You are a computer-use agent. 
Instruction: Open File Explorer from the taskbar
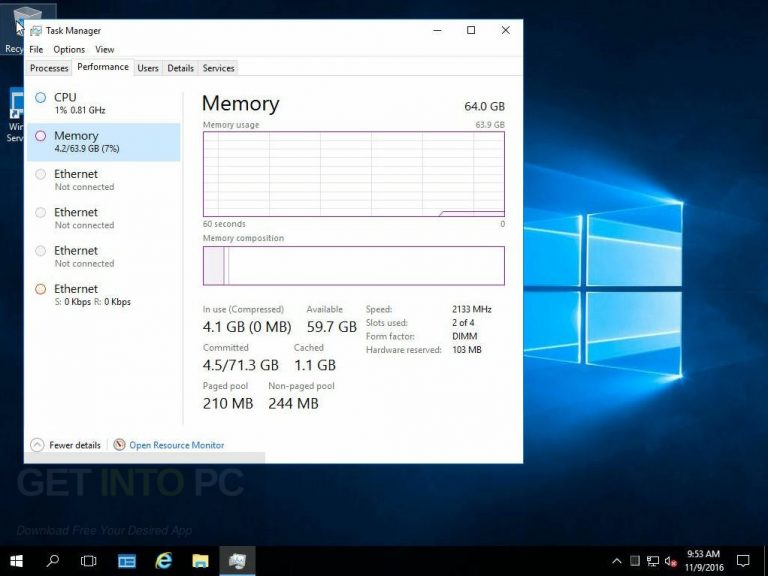(x=200, y=561)
